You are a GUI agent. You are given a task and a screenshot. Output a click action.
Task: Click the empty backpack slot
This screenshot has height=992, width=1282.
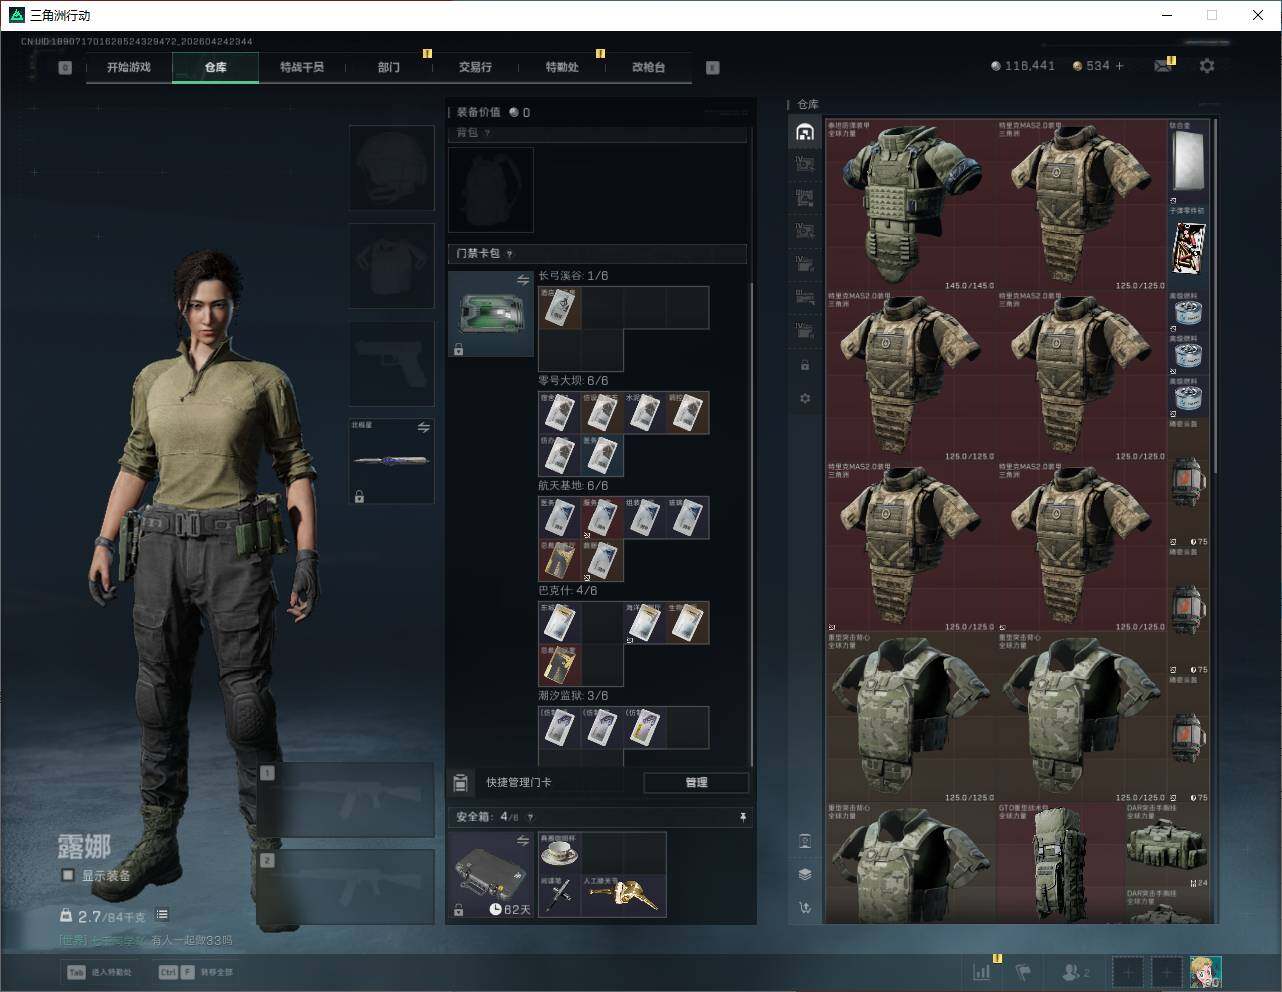pyautogui.click(x=491, y=190)
